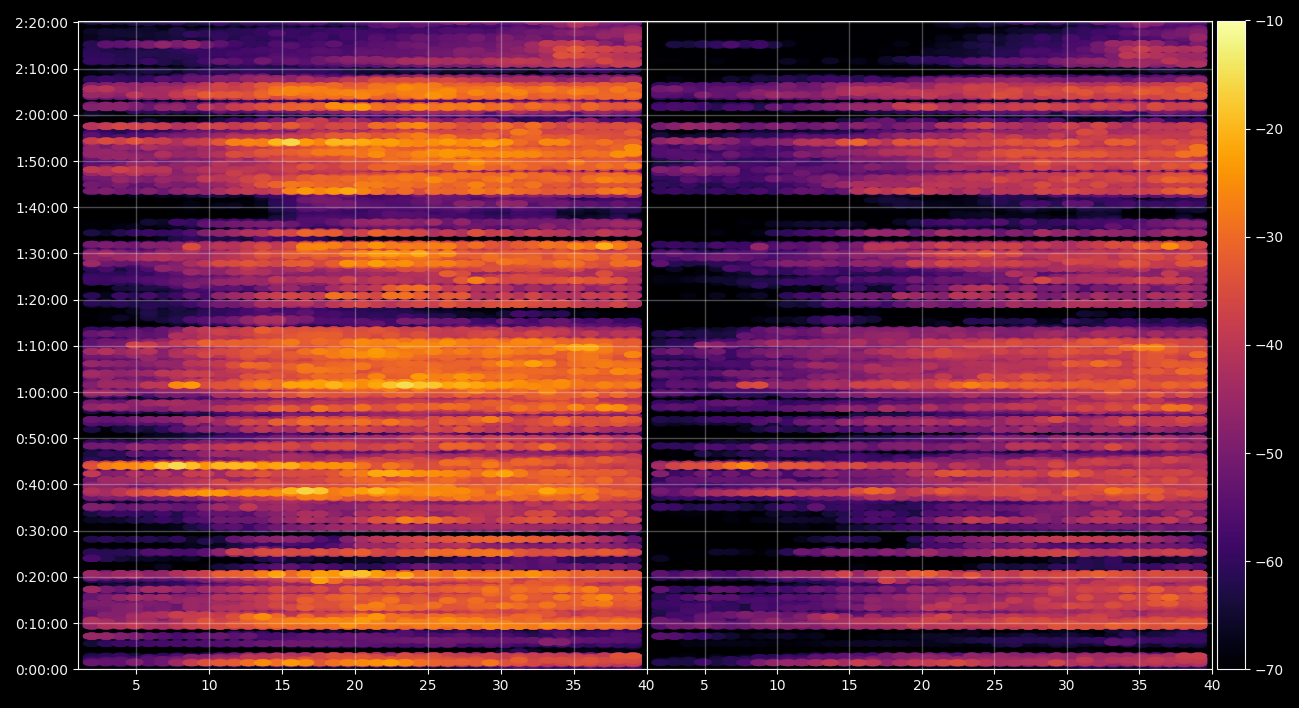Click x-axis tick 25 of left heatmap
Screen dimensions: 1299x708
tap(428, 686)
